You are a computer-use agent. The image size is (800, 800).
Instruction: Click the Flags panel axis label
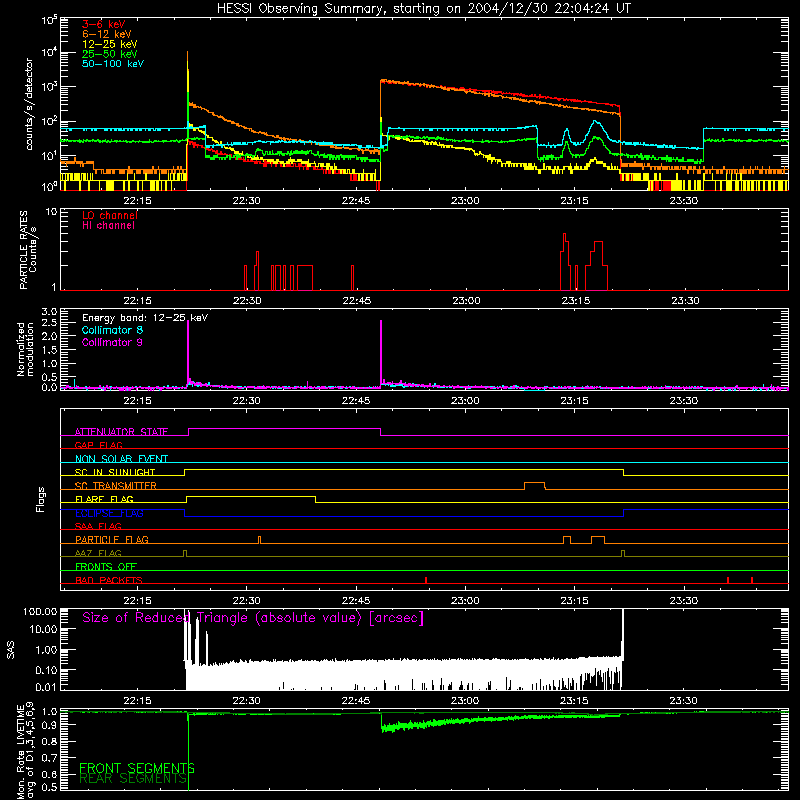tap(41, 500)
